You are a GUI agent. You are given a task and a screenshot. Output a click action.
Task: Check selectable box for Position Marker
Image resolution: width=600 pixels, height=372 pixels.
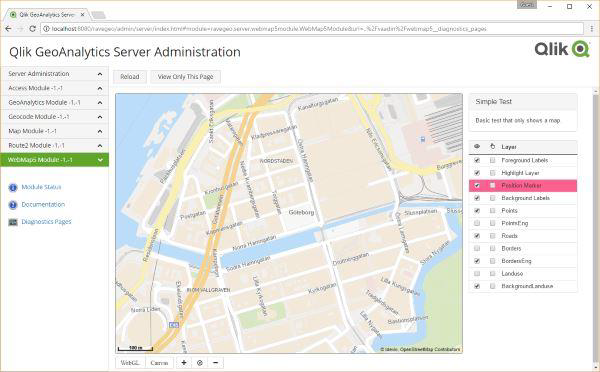pyautogui.click(x=492, y=186)
